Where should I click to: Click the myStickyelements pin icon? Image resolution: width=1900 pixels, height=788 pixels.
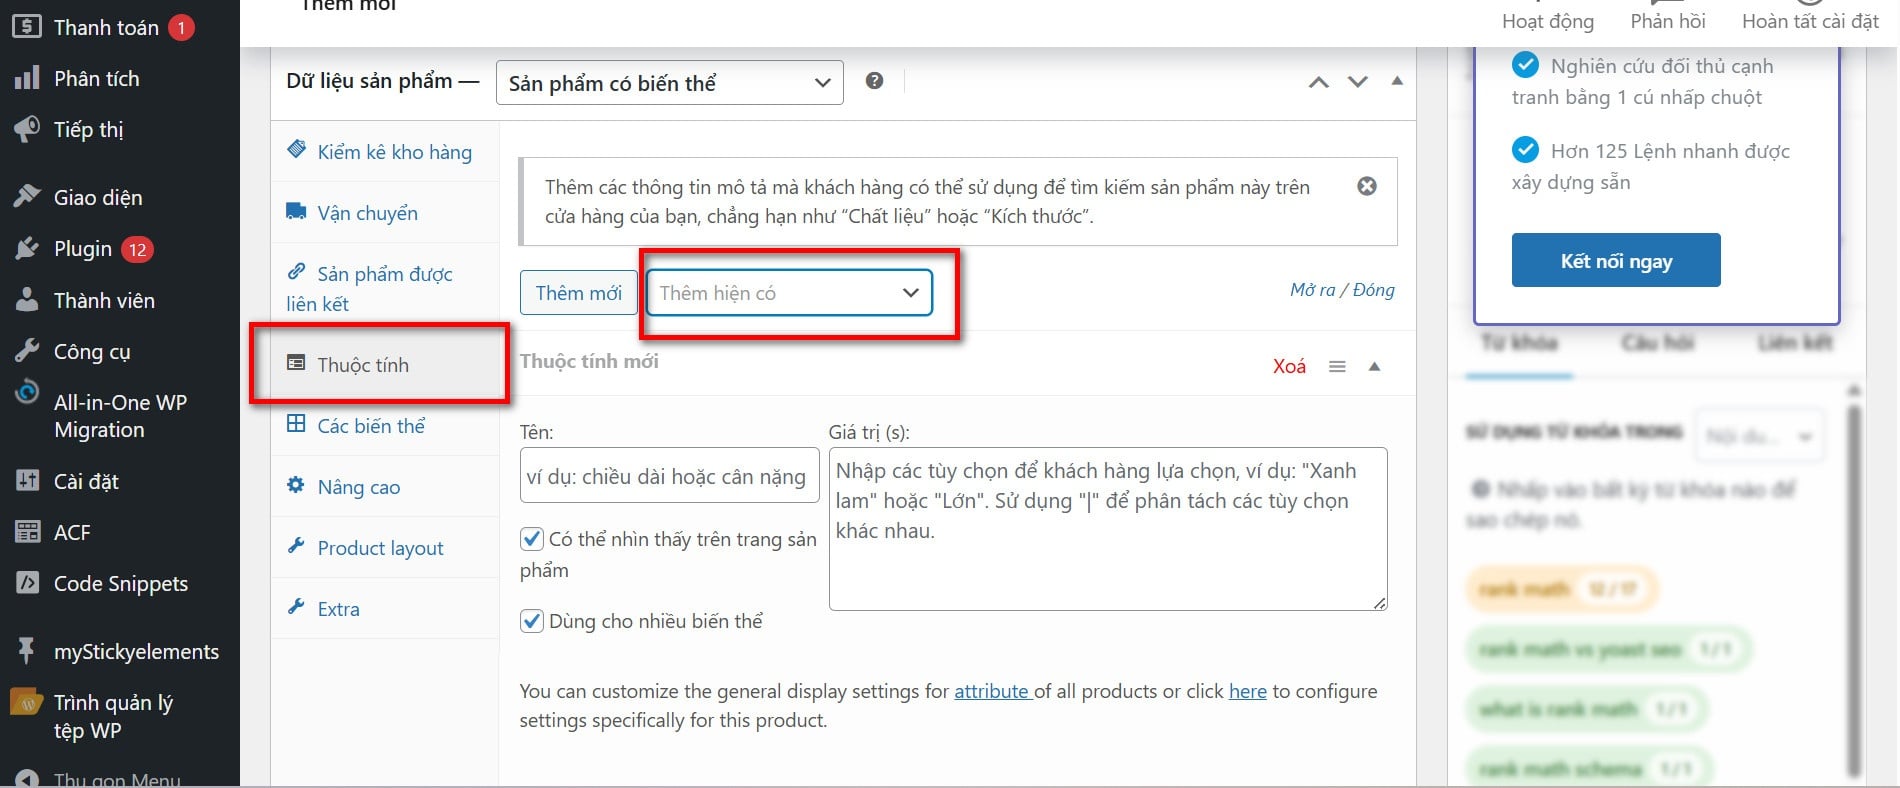[27, 650]
